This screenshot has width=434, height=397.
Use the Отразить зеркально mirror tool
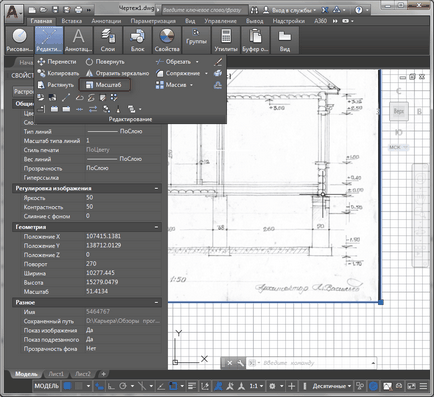click(x=117, y=73)
